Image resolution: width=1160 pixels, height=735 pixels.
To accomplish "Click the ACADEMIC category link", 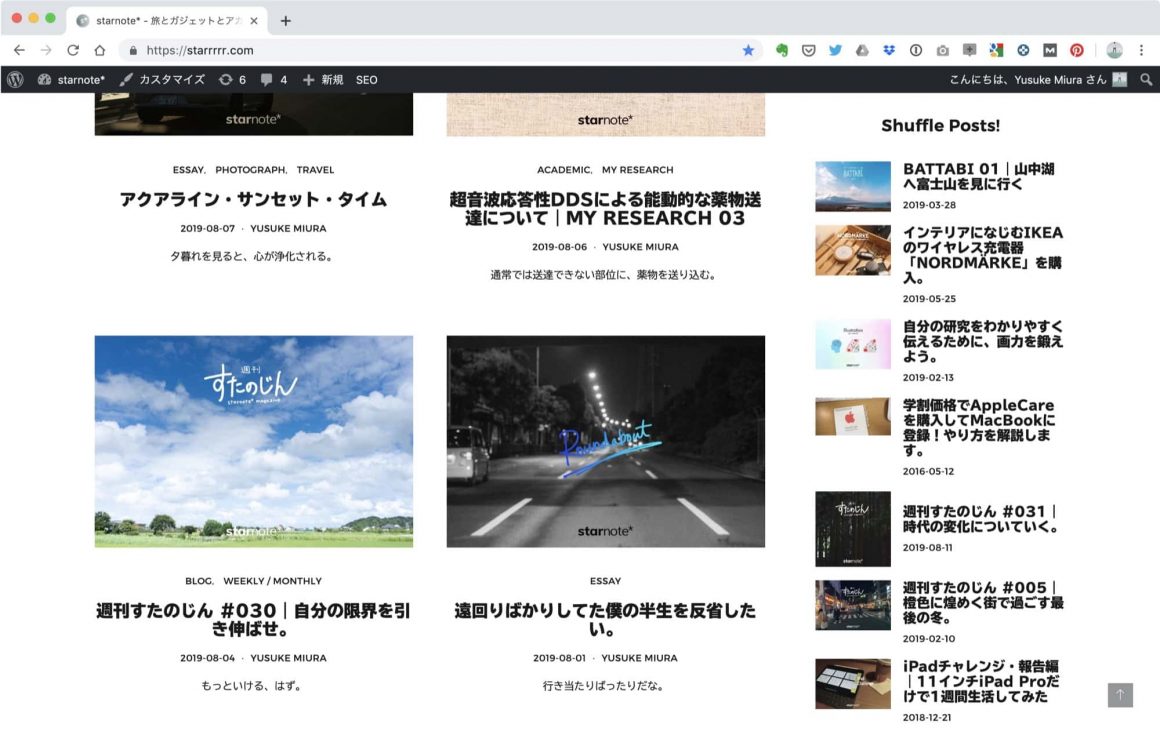I will pyautogui.click(x=564, y=170).
